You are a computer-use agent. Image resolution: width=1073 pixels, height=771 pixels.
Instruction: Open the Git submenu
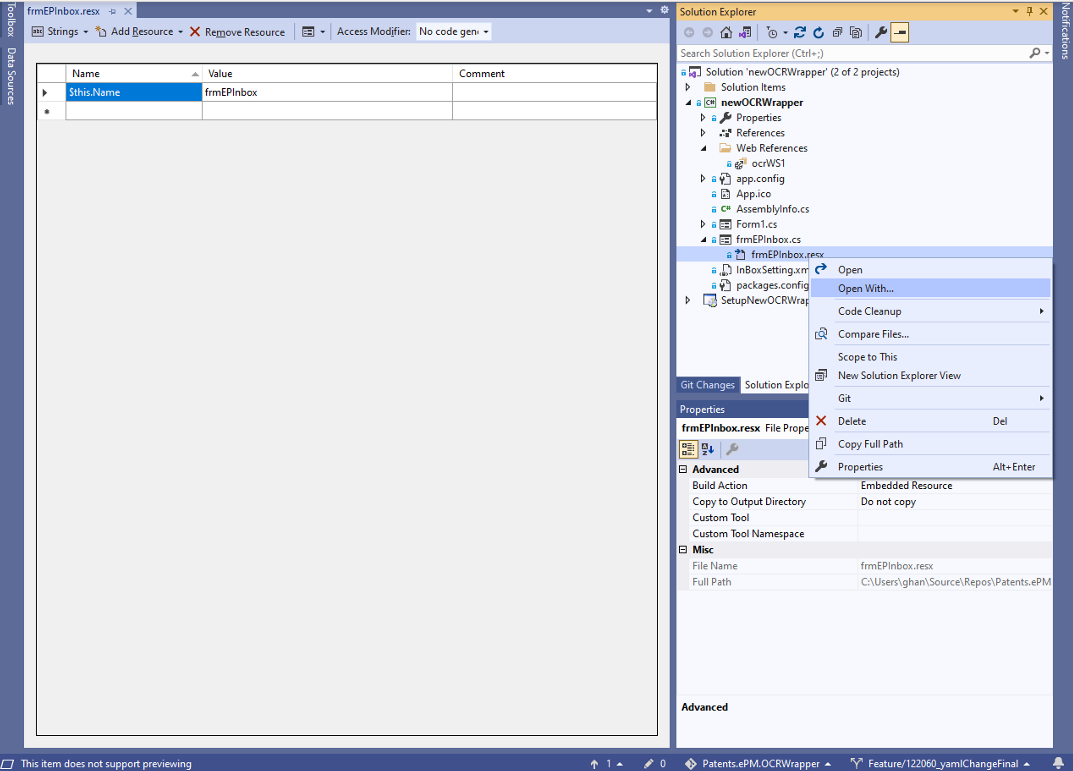(x=930, y=398)
